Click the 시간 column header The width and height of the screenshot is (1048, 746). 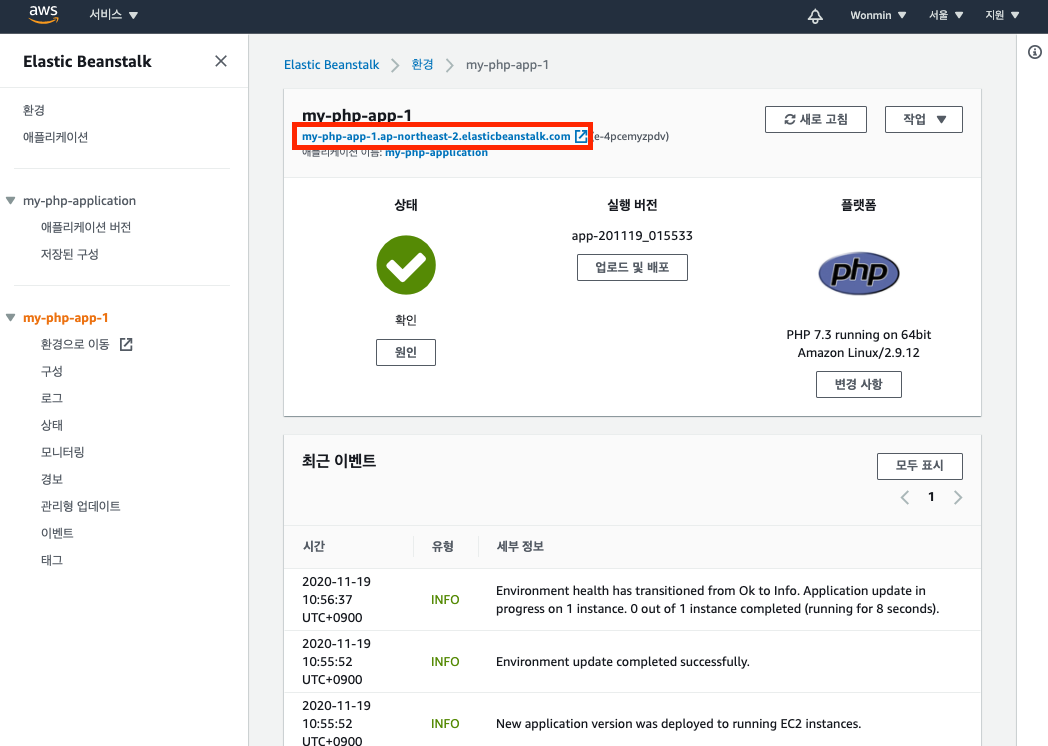(x=313, y=546)
